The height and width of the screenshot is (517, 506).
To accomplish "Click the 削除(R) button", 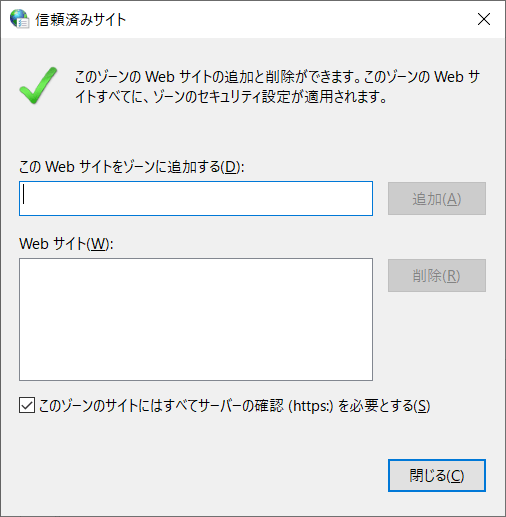I will pos(437,276).
